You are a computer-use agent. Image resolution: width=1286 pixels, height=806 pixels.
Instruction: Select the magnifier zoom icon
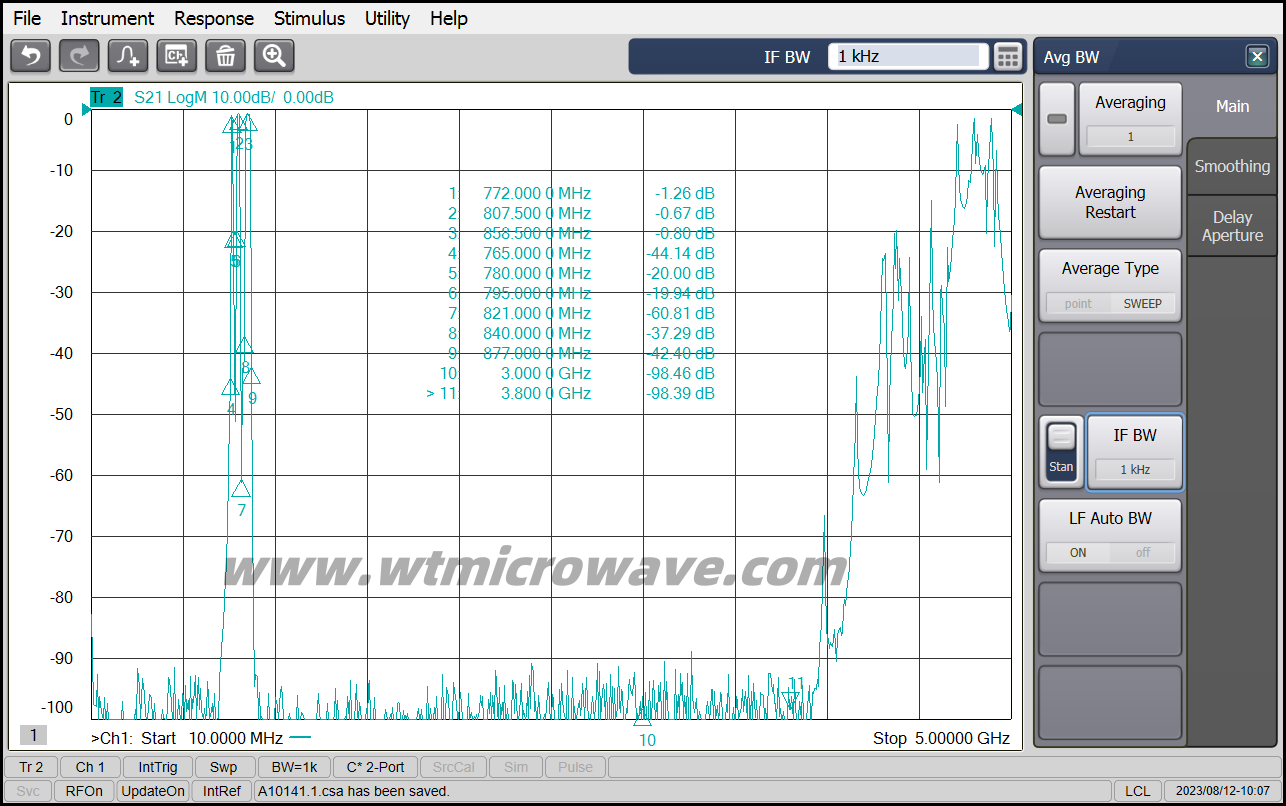pyautogui.click(x=273, y=56)
